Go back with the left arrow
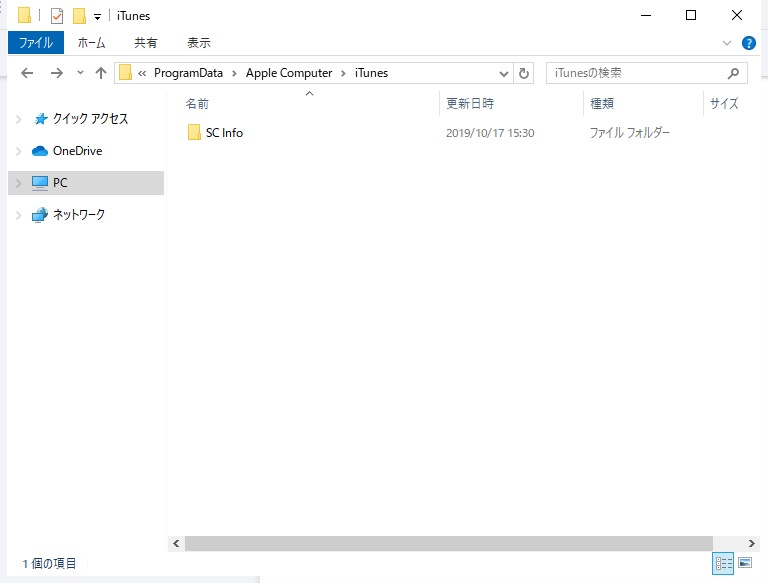The height and width of the screenshot is (583, 768). pos(27,73)
